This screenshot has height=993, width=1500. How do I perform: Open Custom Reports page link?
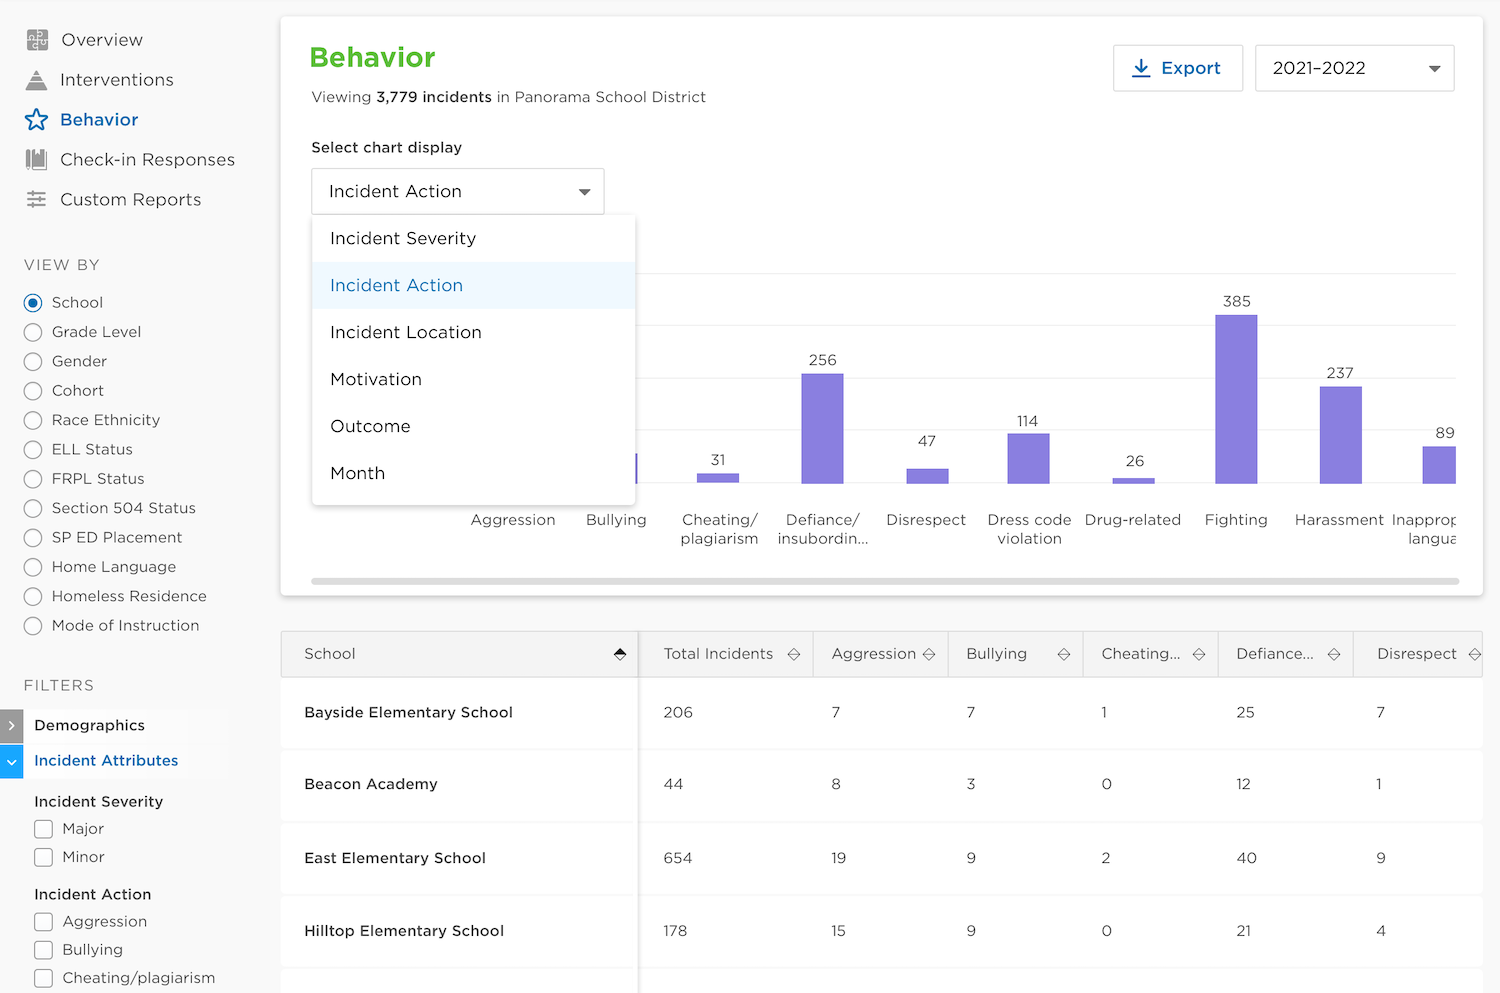pos(131,200)
